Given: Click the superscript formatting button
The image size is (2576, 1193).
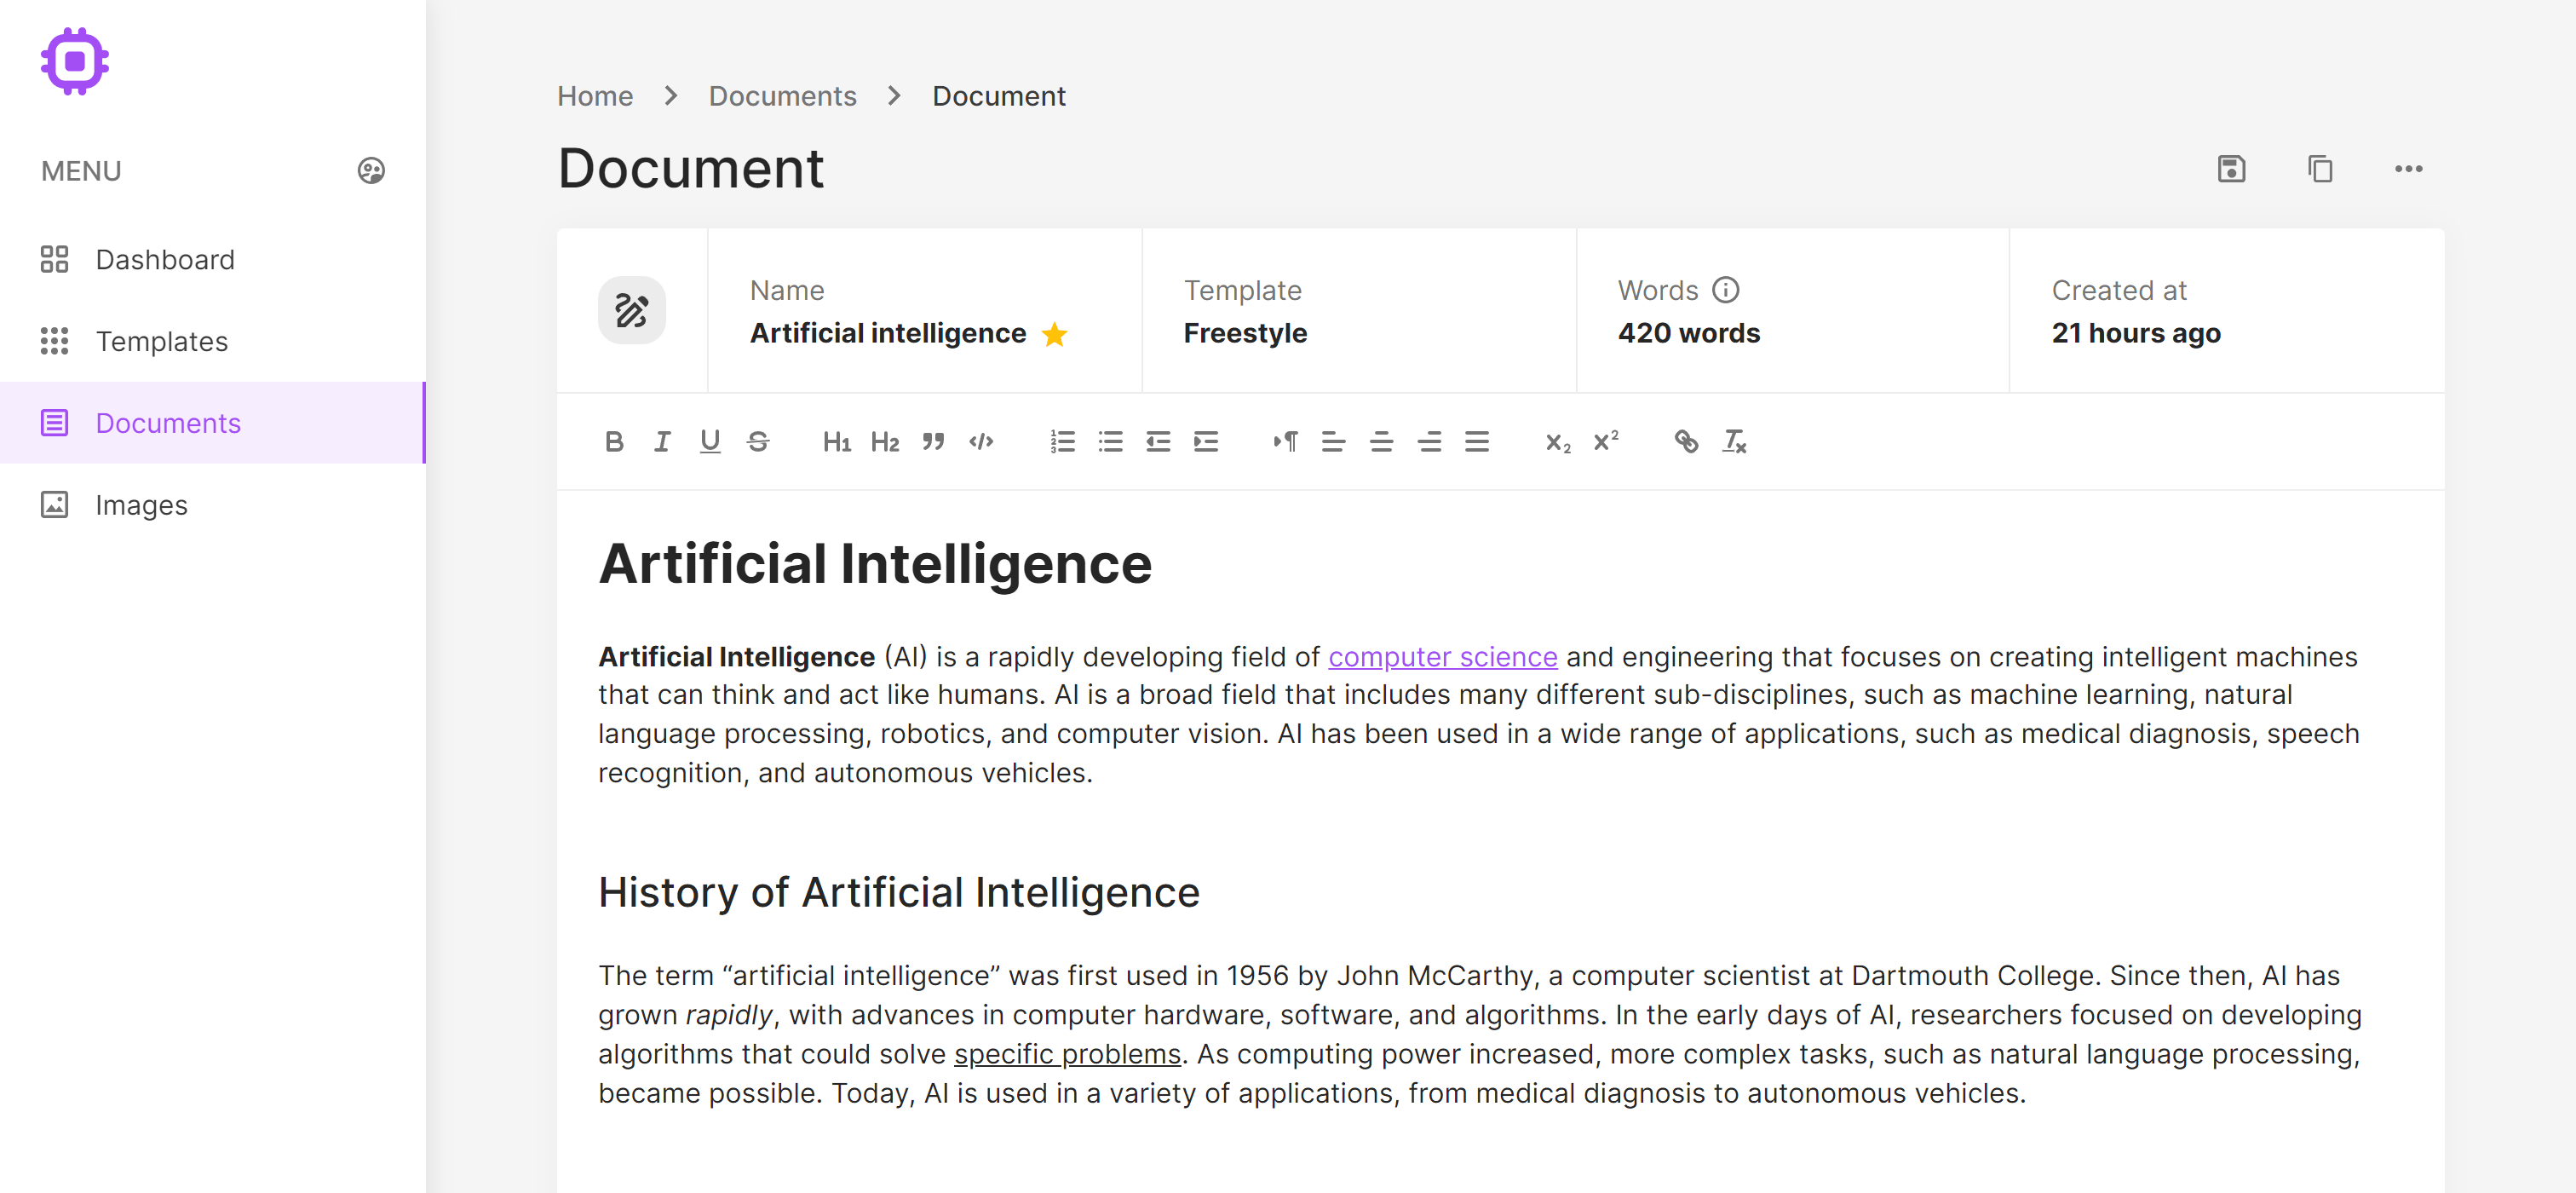Looking at the screenshot, I should tap(1605, 441).
